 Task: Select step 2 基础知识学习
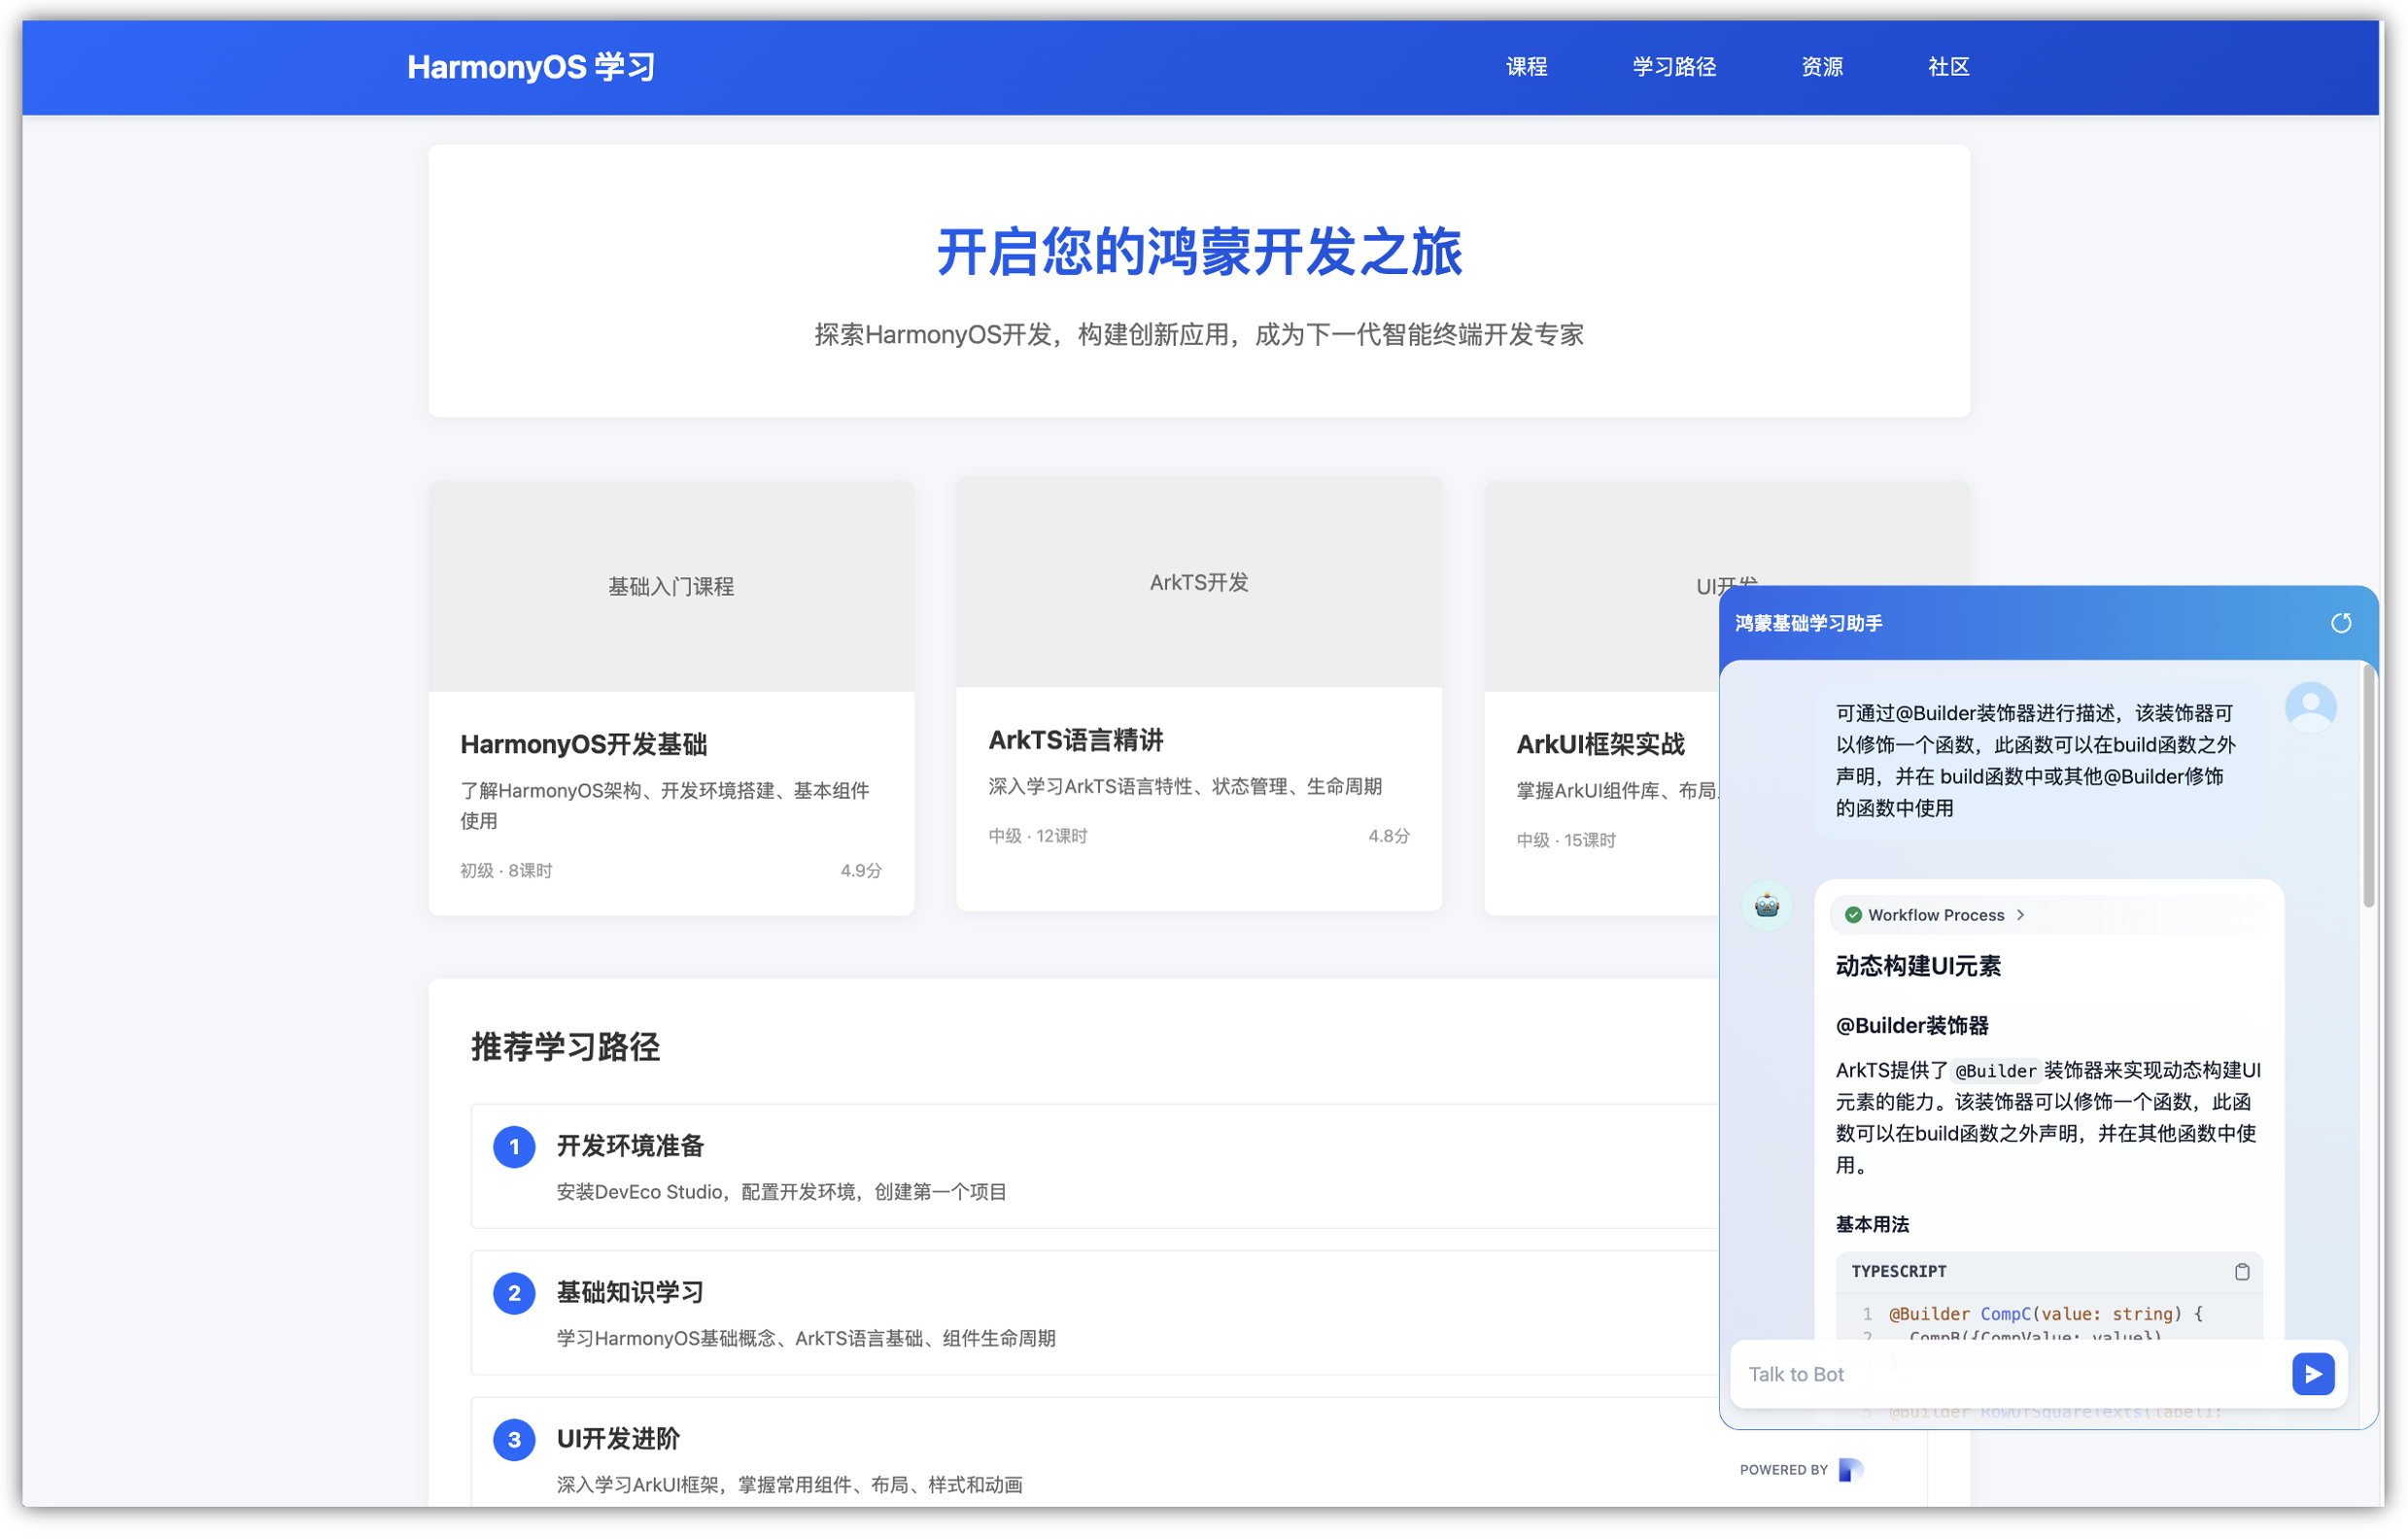pos(1095,1313)
